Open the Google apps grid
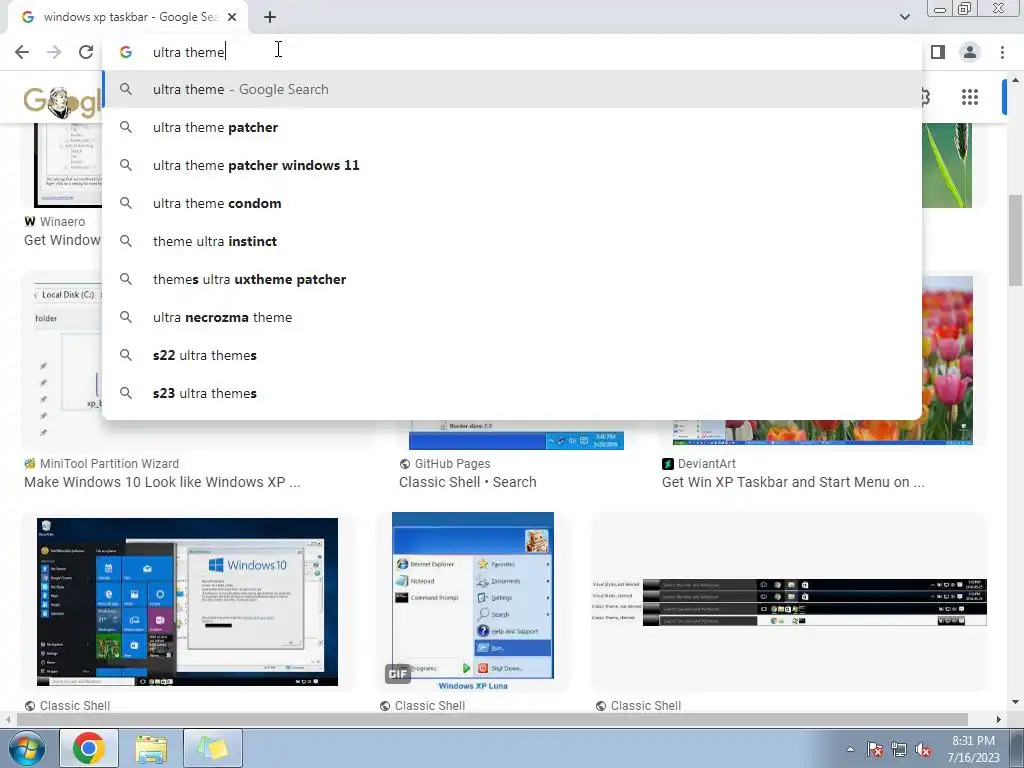 (970, 97)
